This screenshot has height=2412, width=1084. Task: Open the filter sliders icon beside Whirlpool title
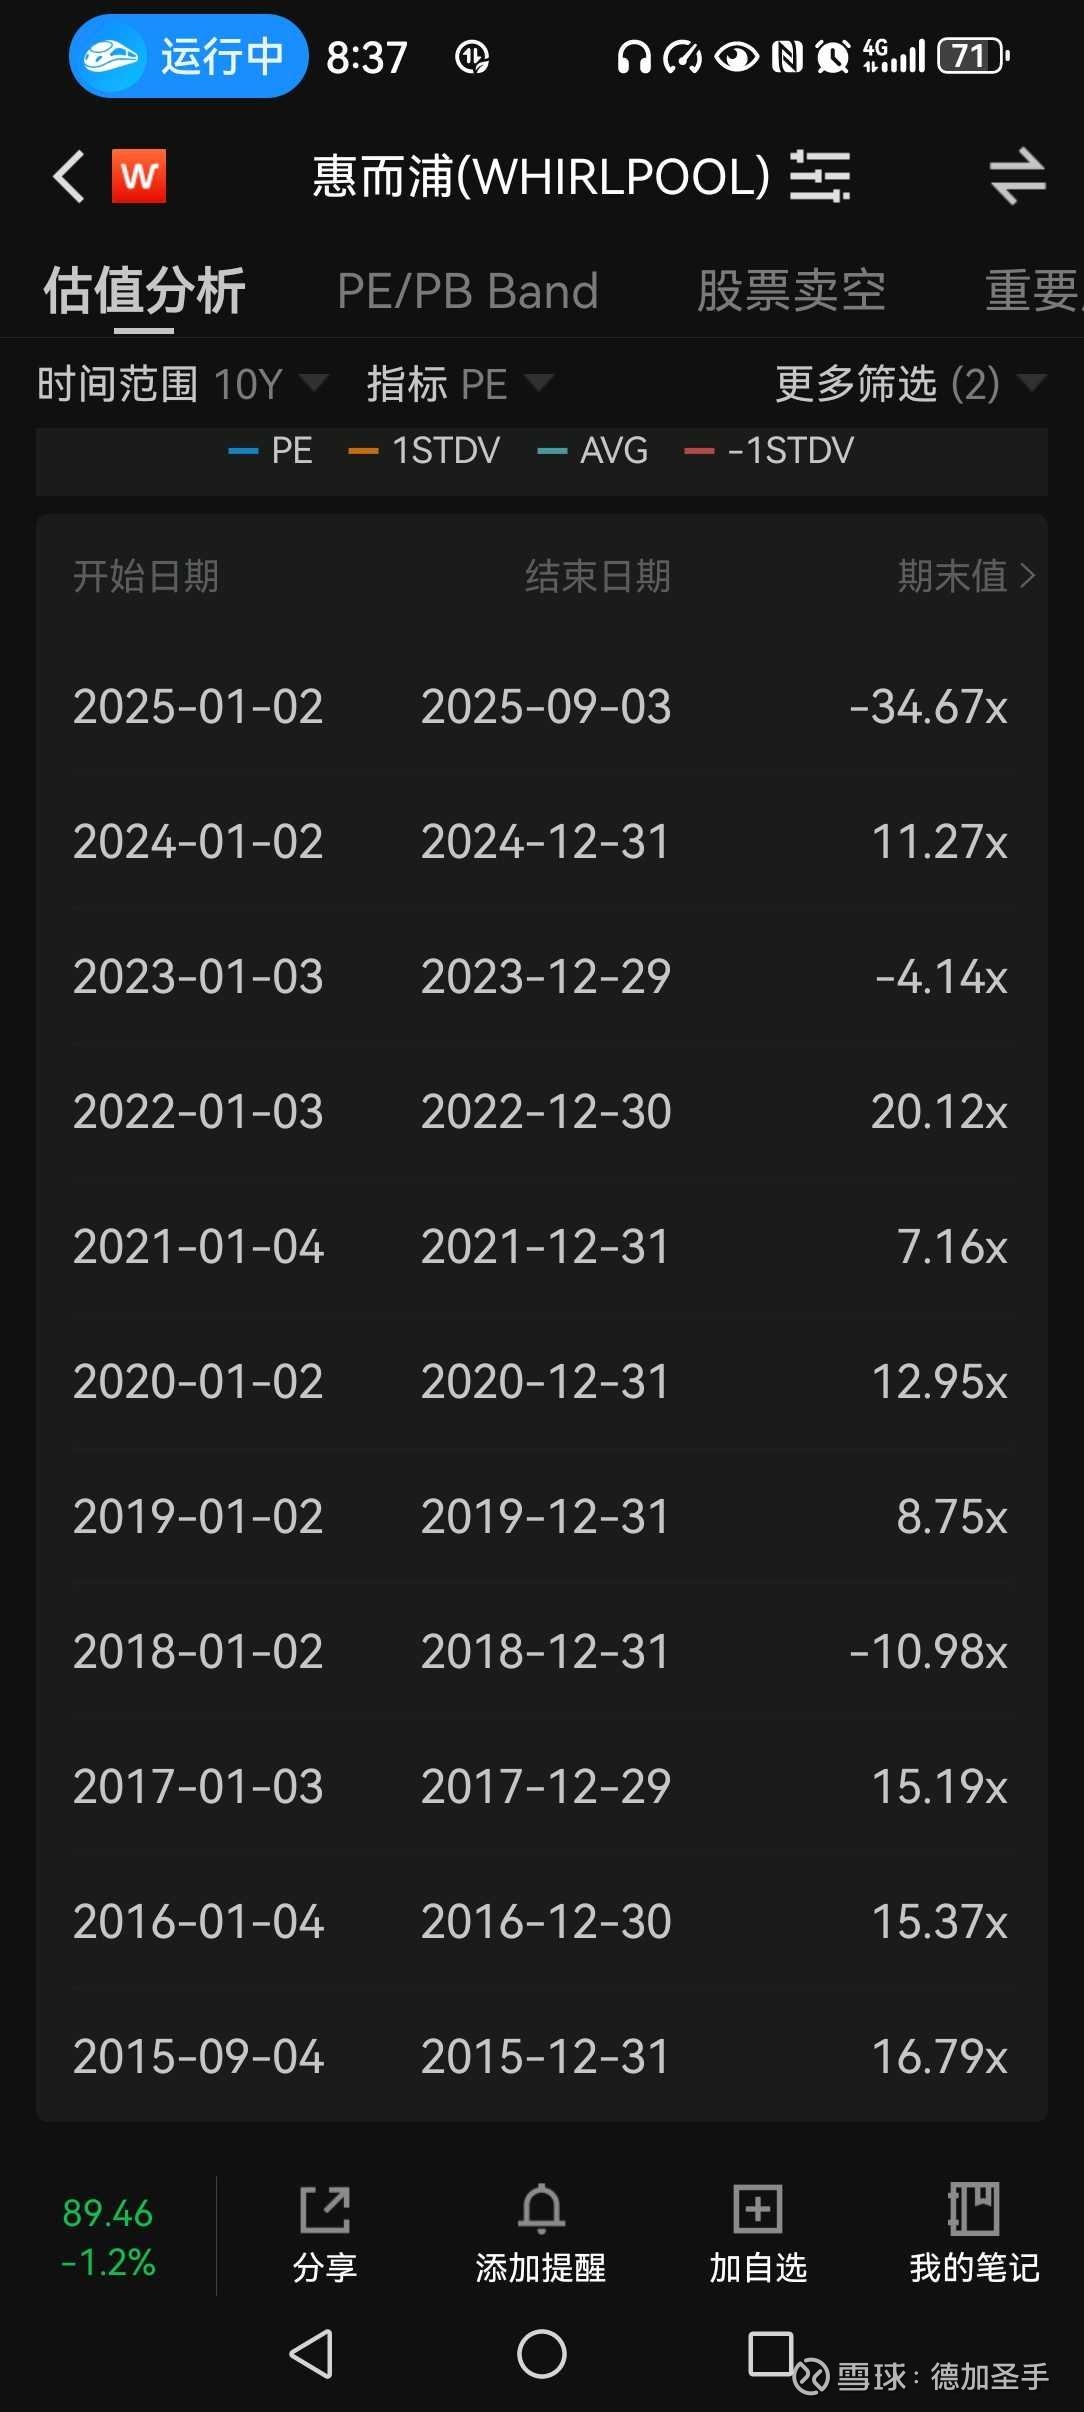pyautogui.click(x=820, y=177)
